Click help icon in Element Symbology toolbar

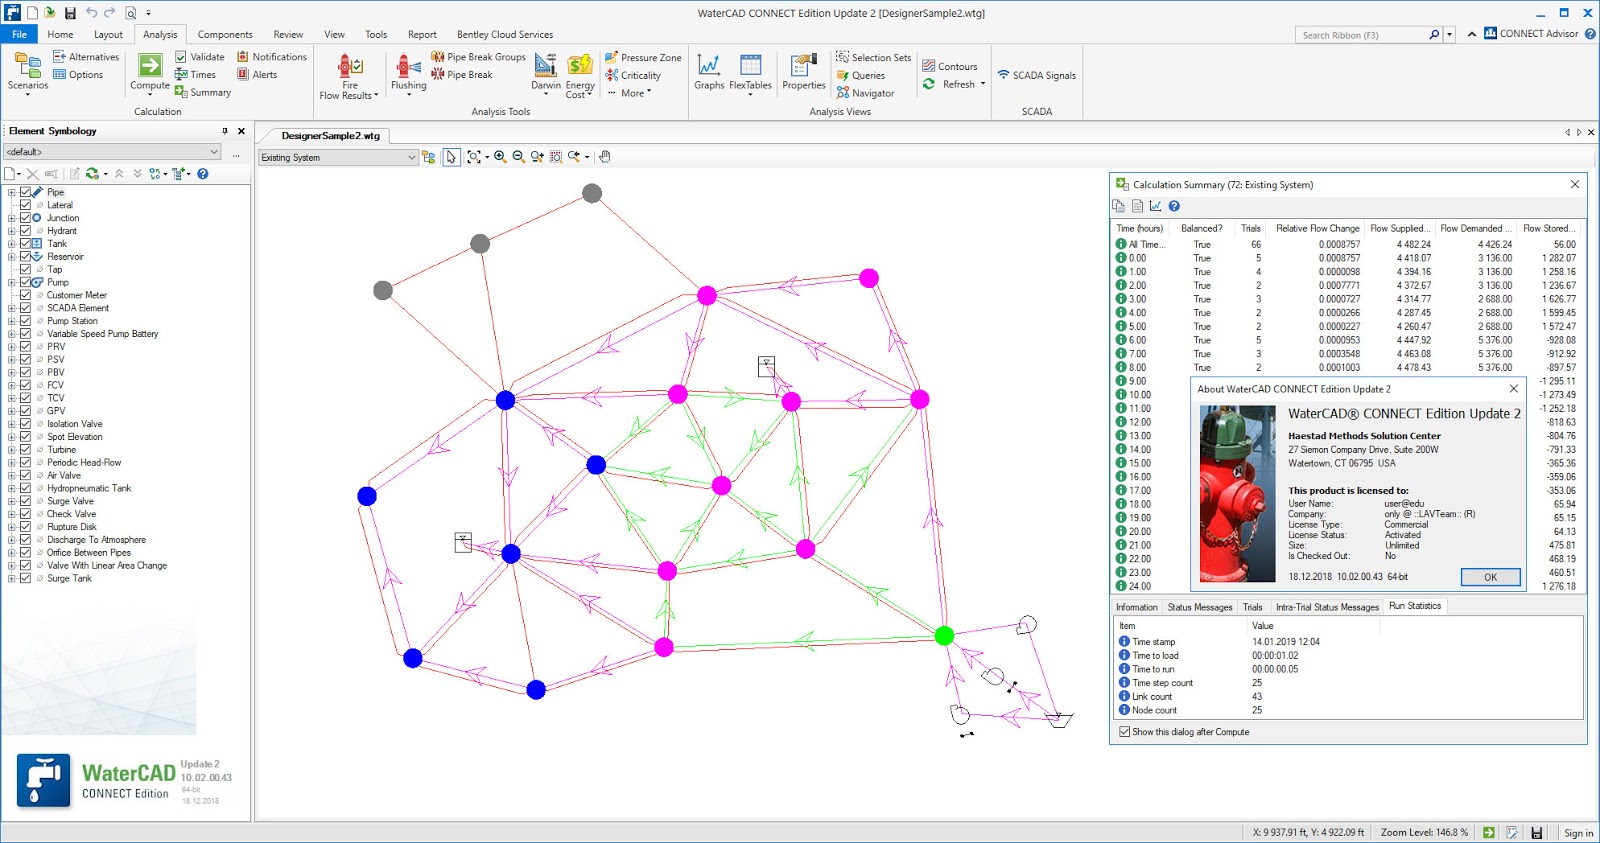pyautogui.click(x=203, y=174)
